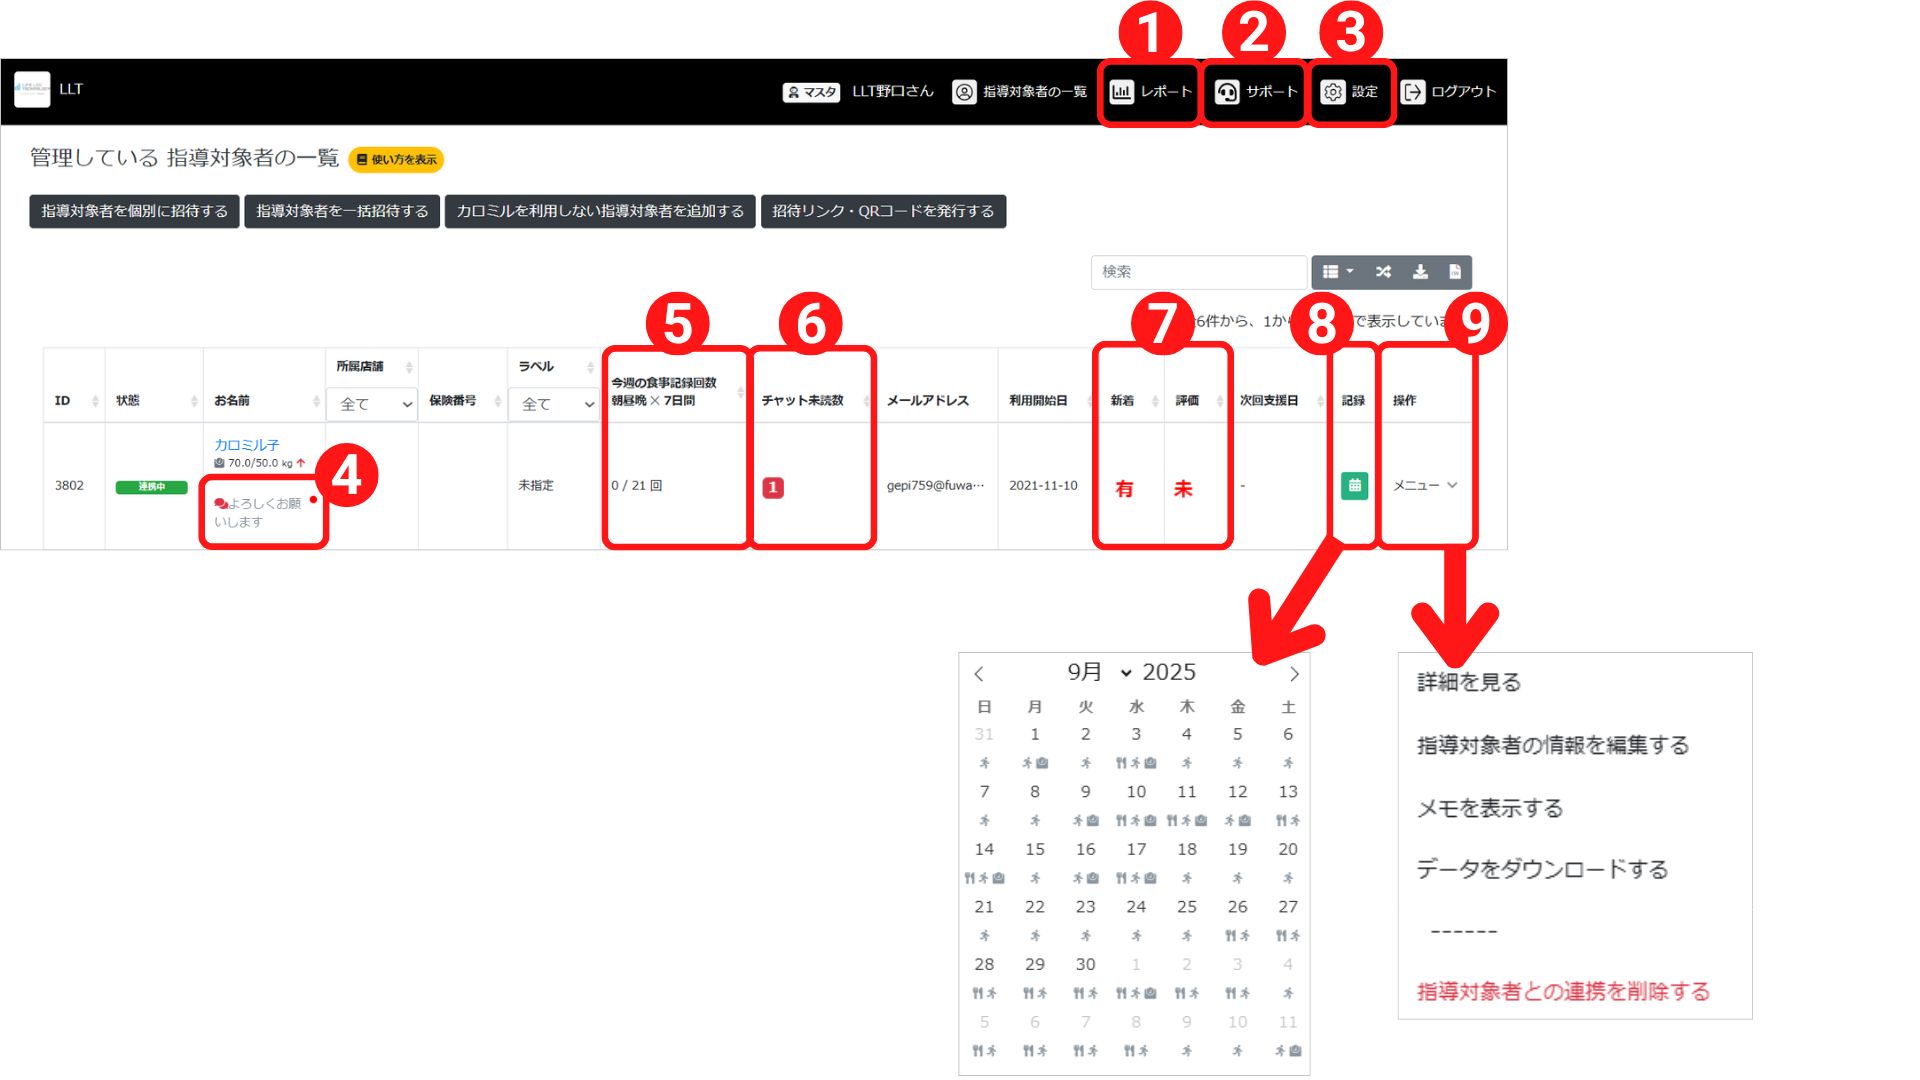Click the green 連携中 status badge
Screen dimensions: 1920x1080
[151, 487]
